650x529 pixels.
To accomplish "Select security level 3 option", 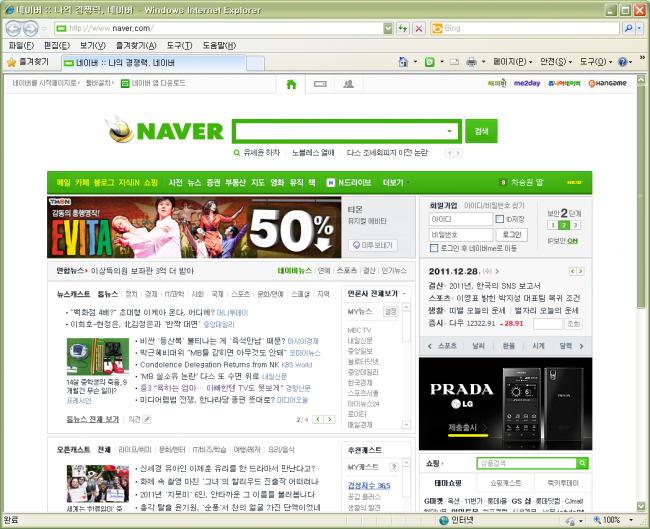I will (x=577, y=226).
